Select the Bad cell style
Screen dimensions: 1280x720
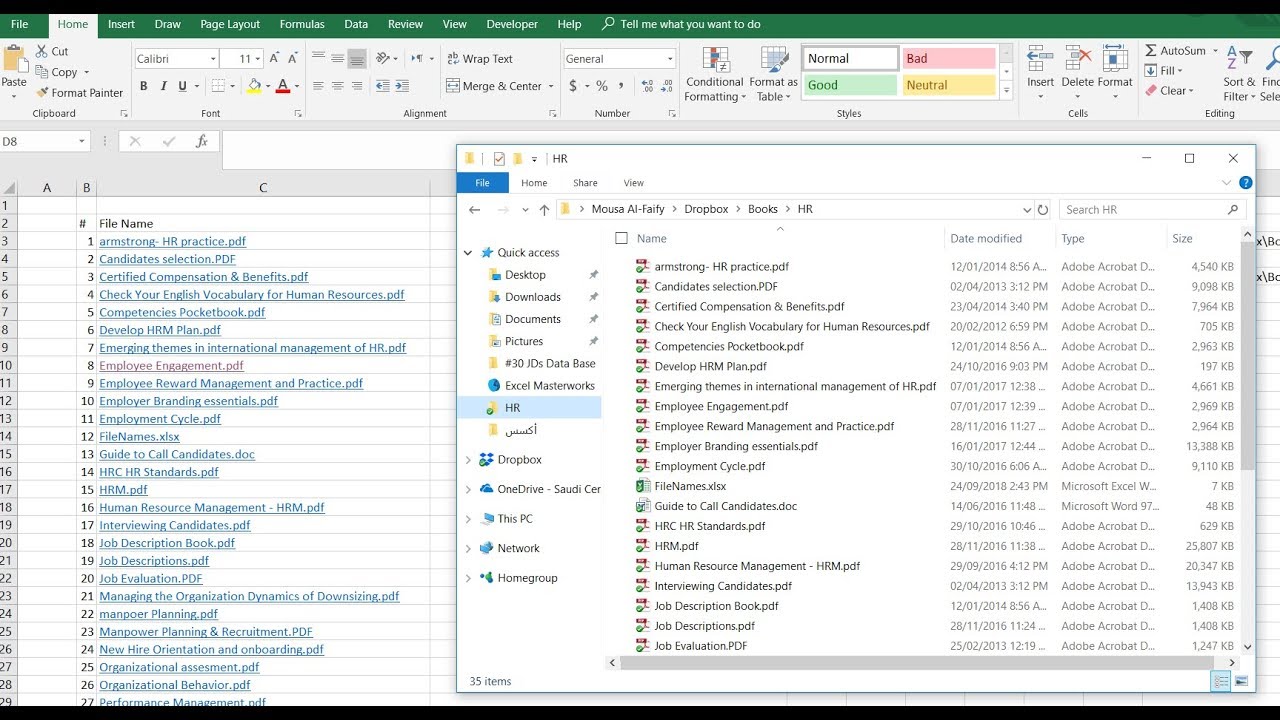pyautogui.click(x=948, y=59)
